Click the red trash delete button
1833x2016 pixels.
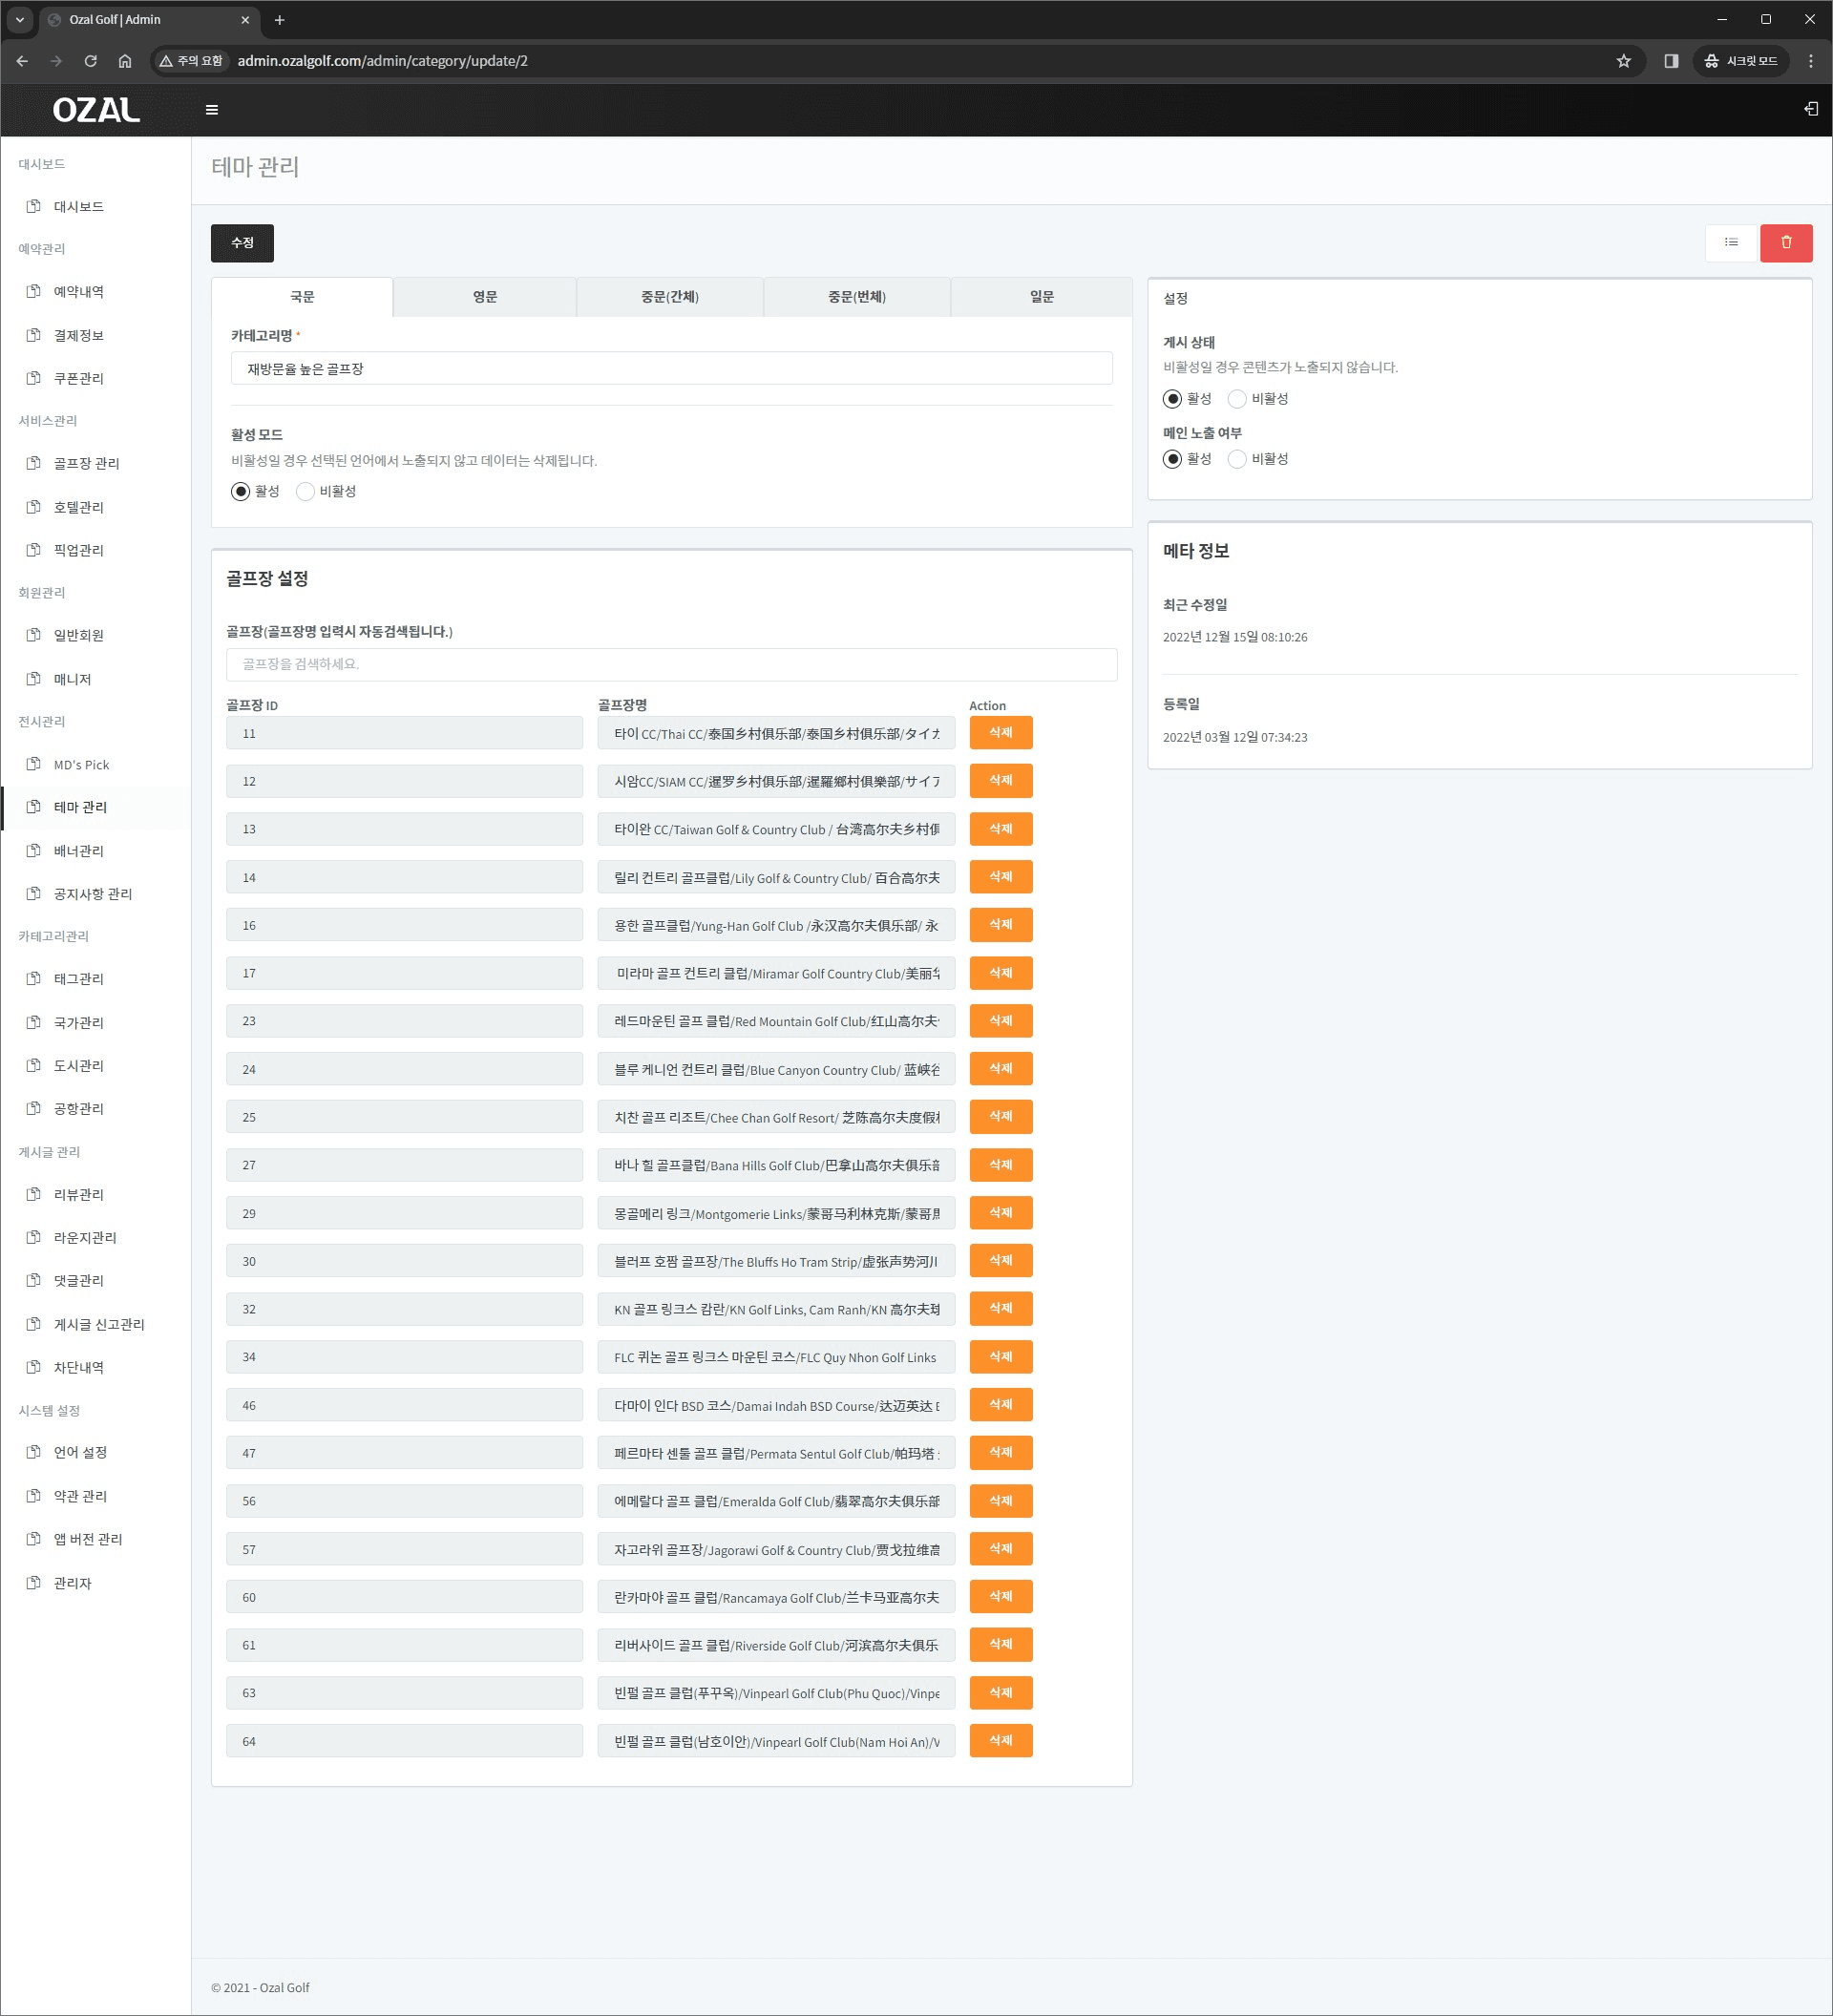[x=1785, y=243]
